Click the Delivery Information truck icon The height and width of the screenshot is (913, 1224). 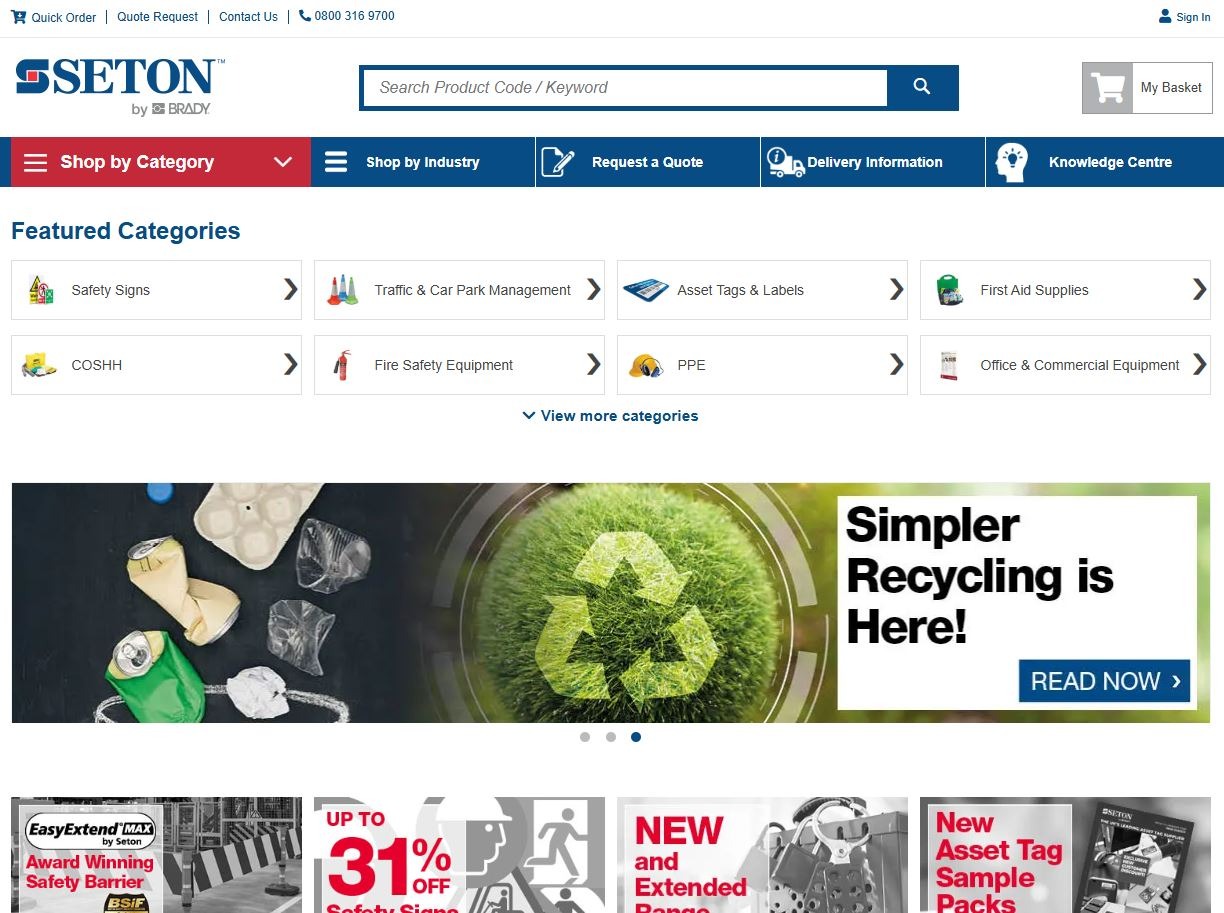point(785,162)
